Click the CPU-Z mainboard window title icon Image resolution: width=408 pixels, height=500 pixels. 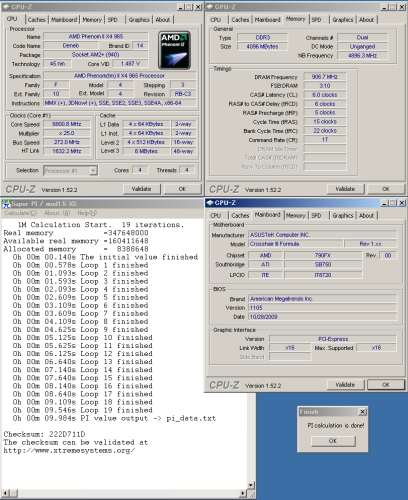tap(210, 203)
